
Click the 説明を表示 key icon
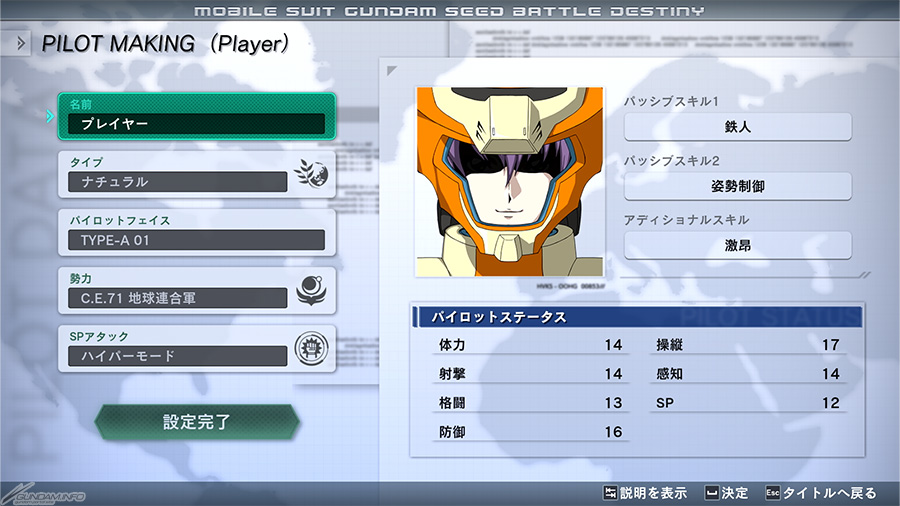pyautogui.click(x=610, y=493)
